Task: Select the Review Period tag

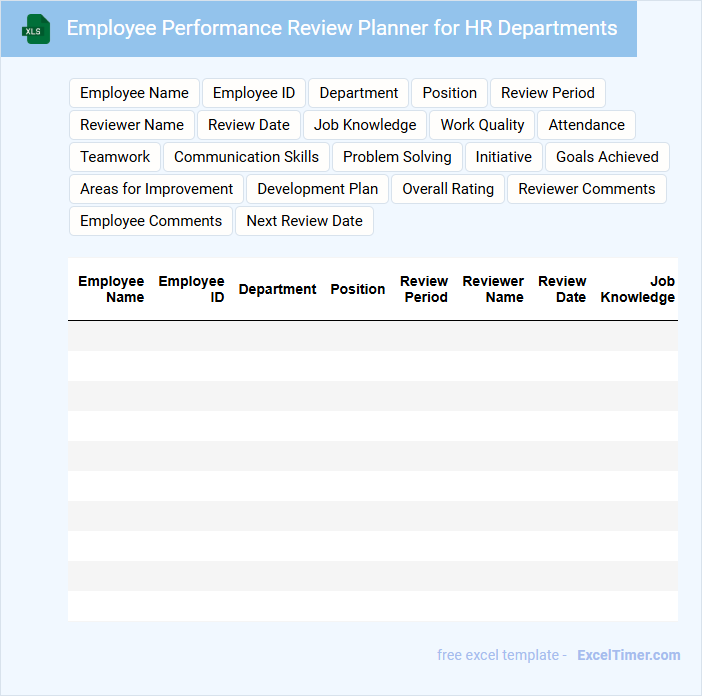Action: tap(548, 93)
